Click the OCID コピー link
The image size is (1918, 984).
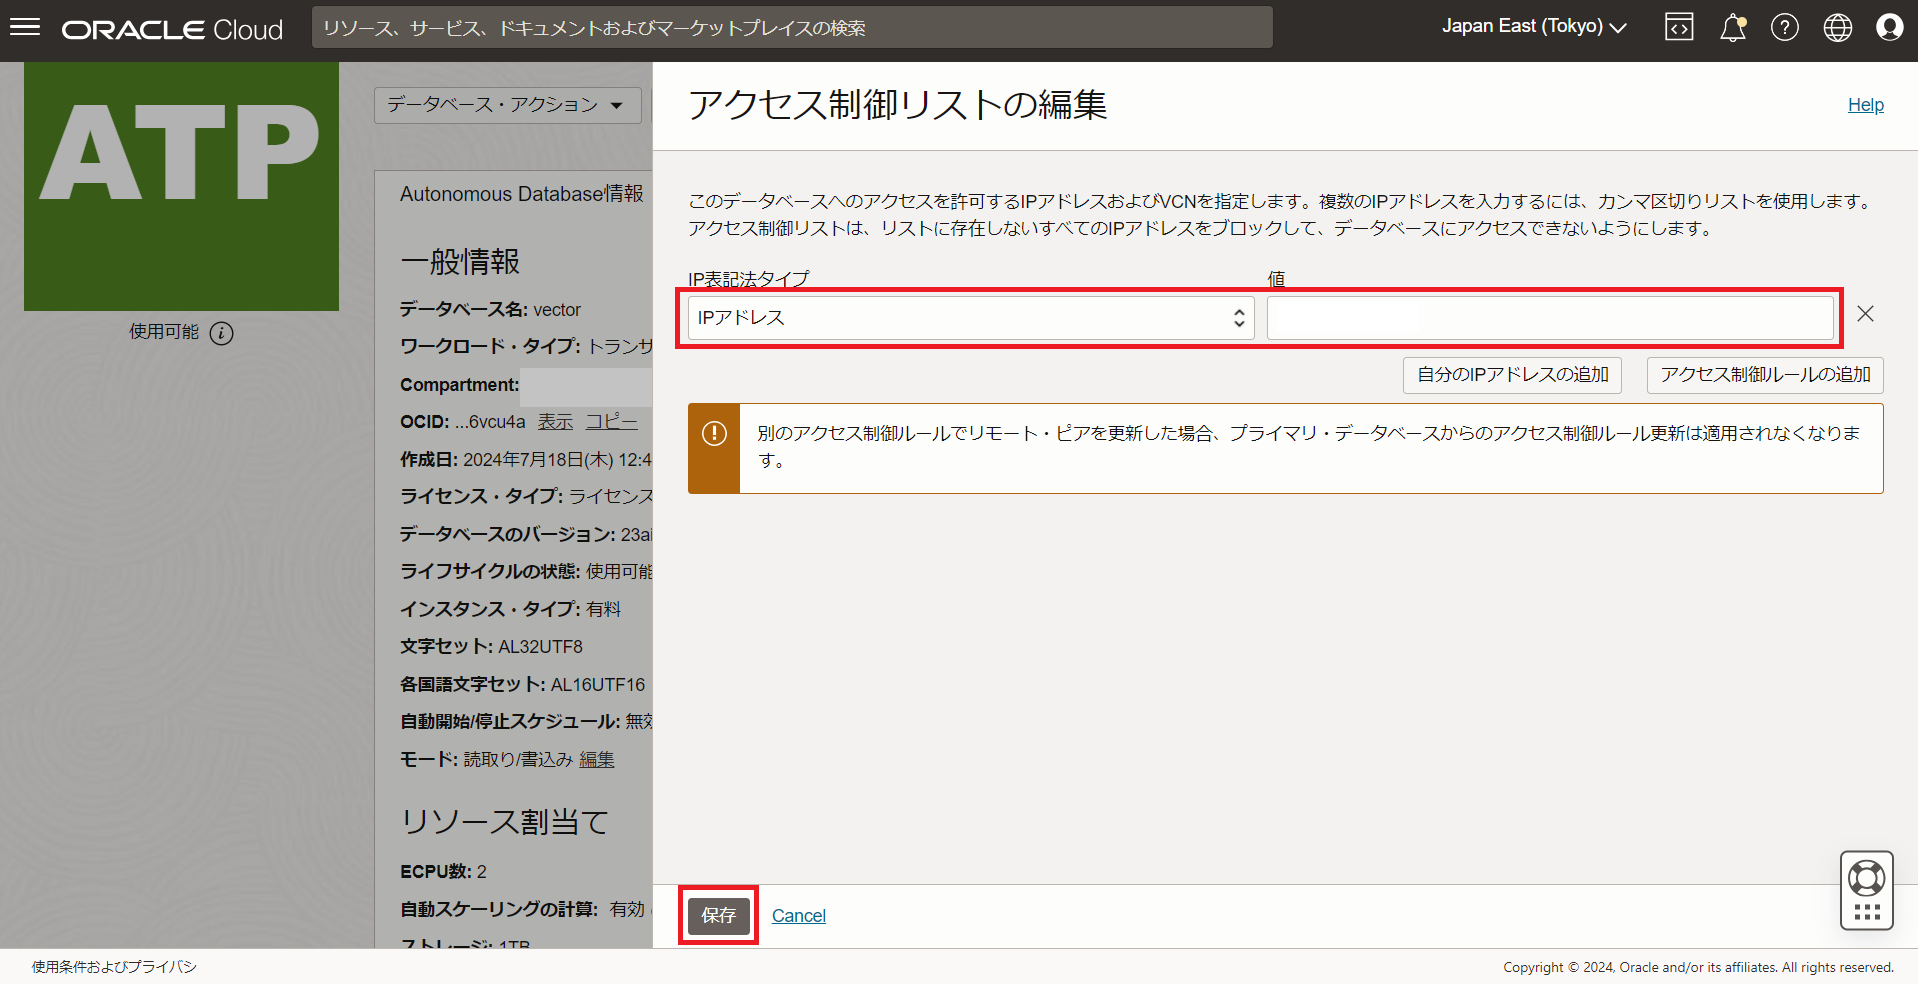tap(611, 422)
